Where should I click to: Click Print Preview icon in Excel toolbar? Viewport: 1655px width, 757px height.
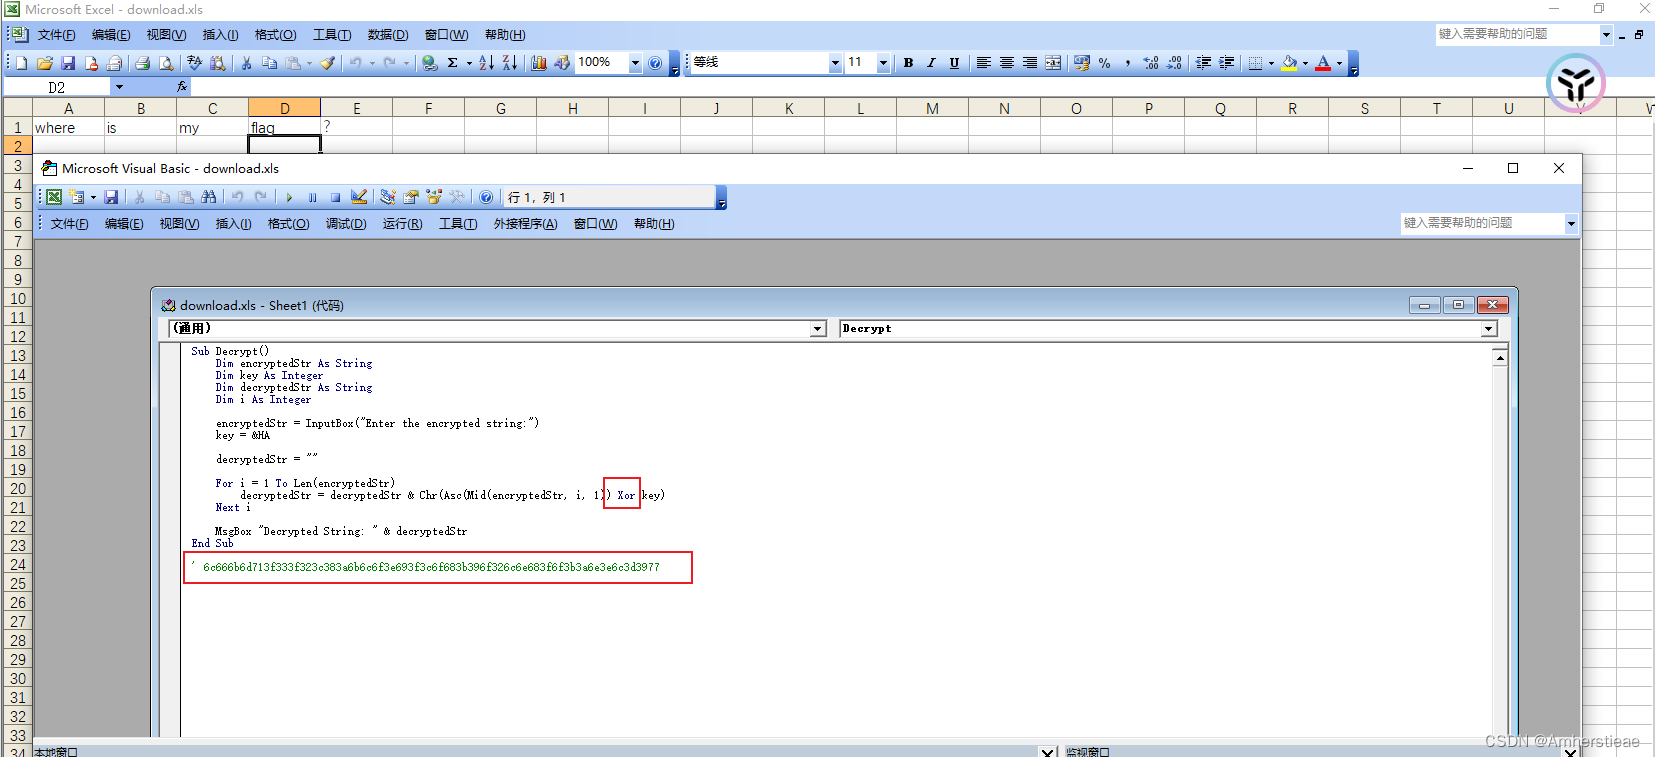point(166,63)
